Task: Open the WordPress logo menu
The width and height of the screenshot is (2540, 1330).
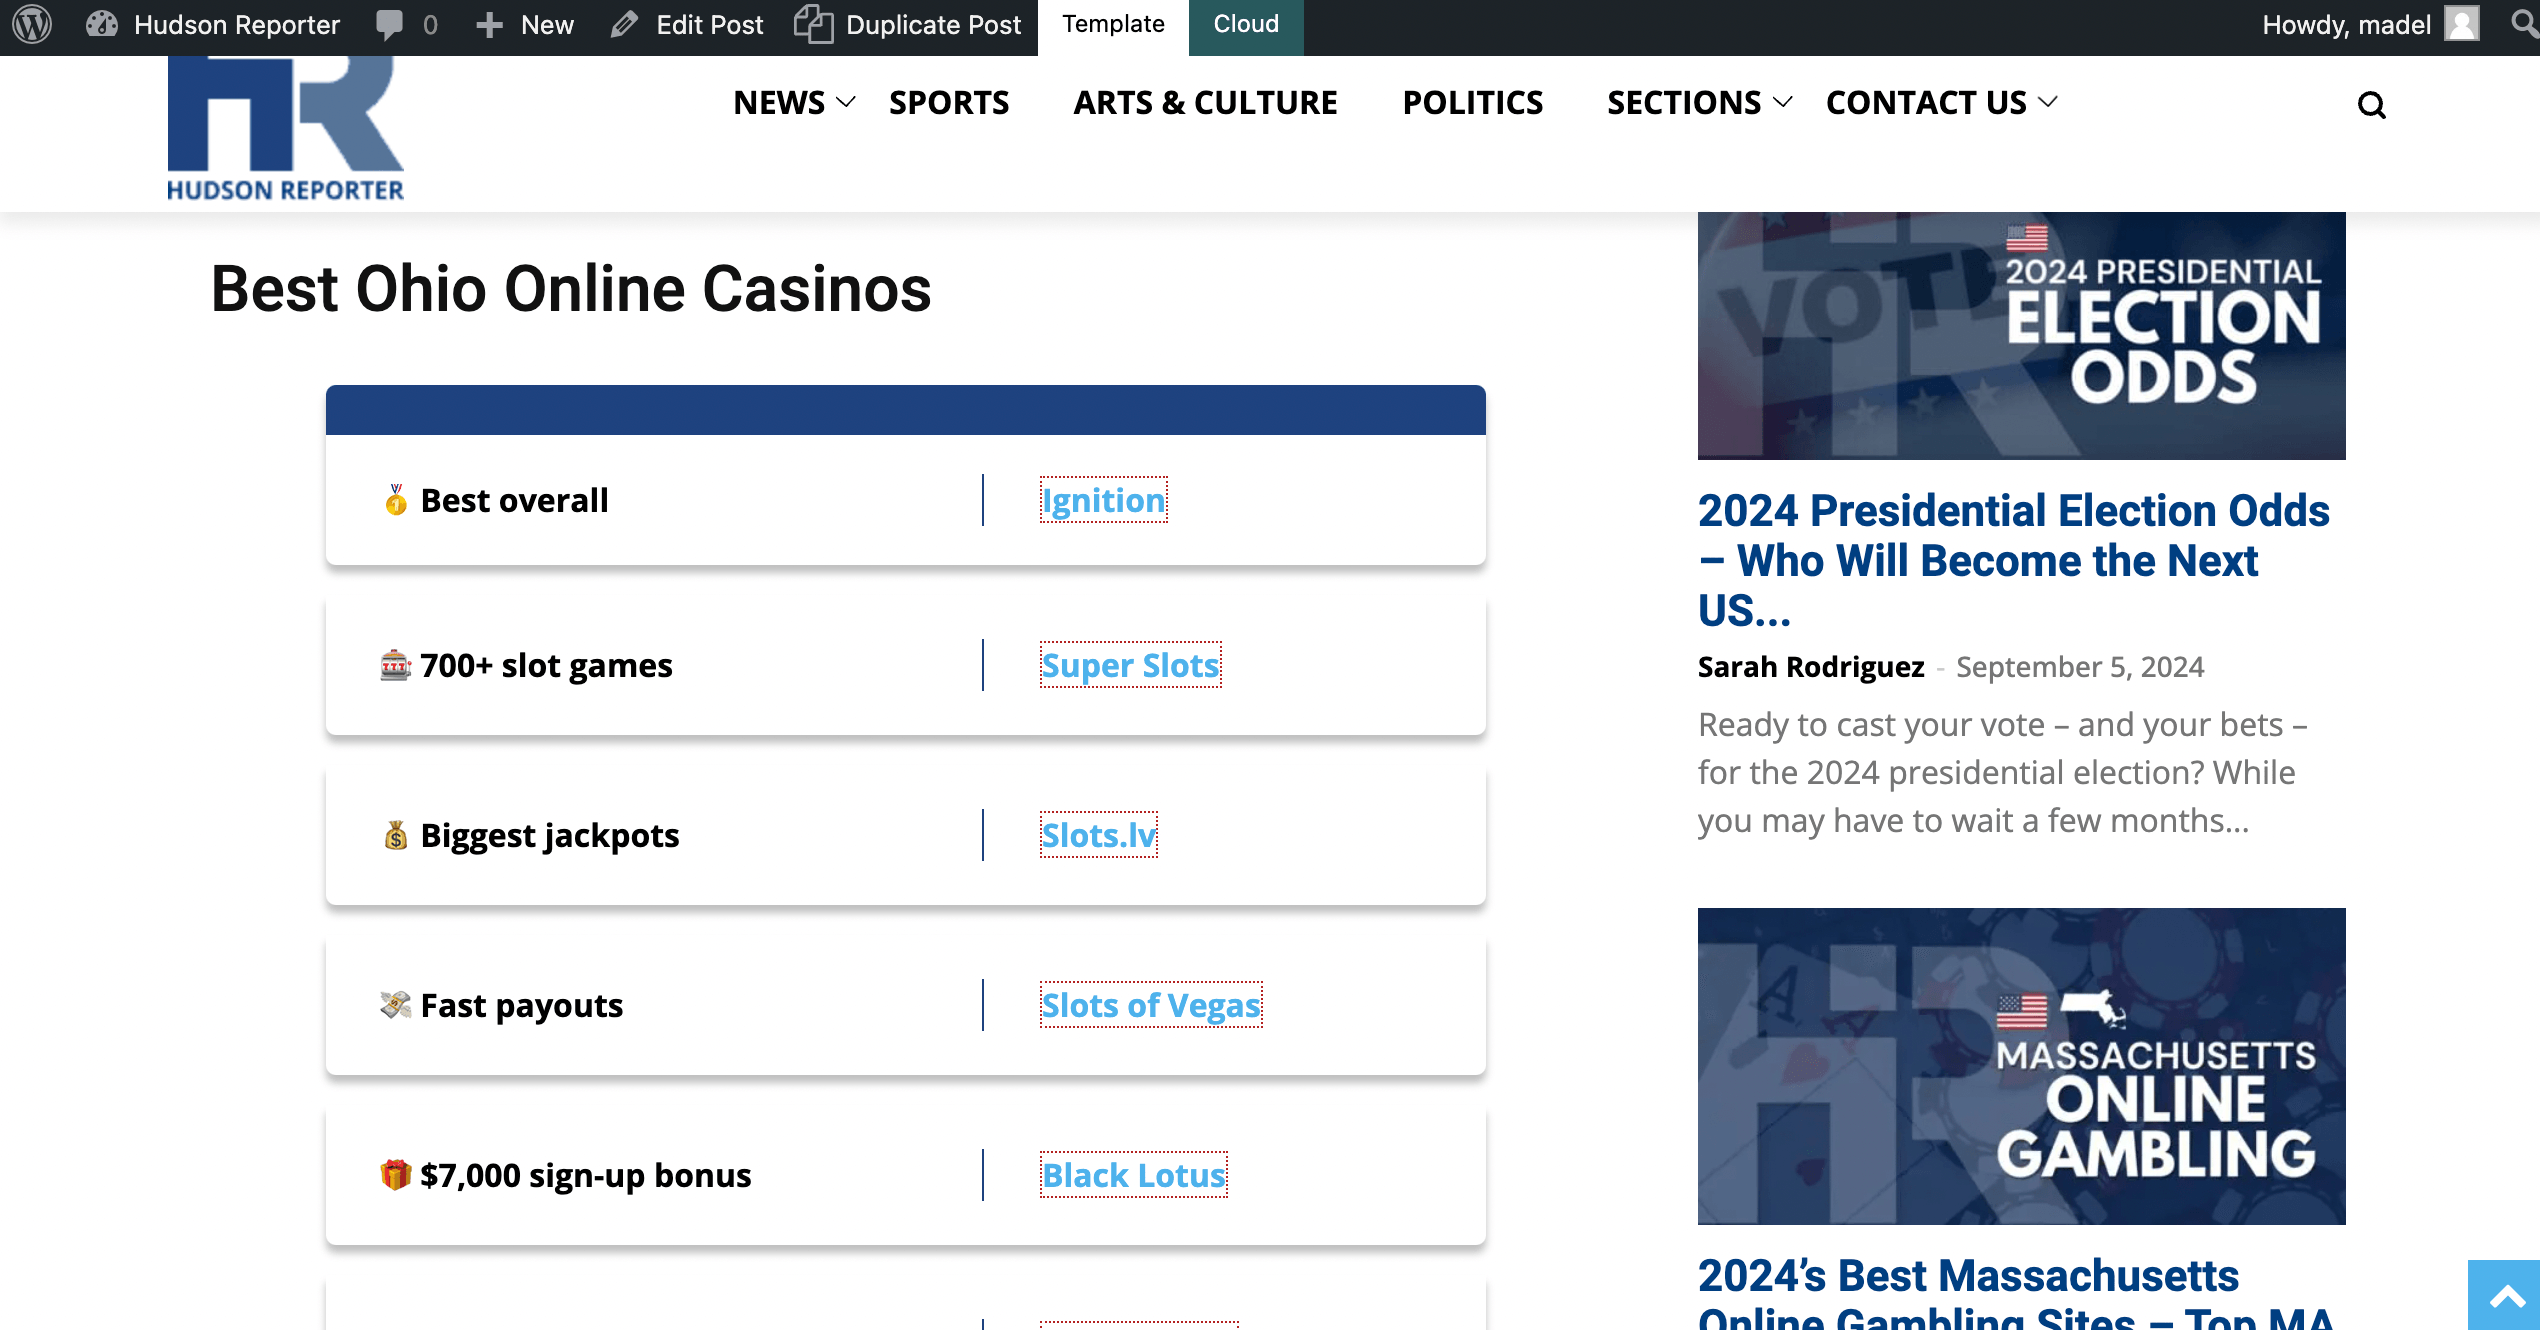Action: pos(32,25)
